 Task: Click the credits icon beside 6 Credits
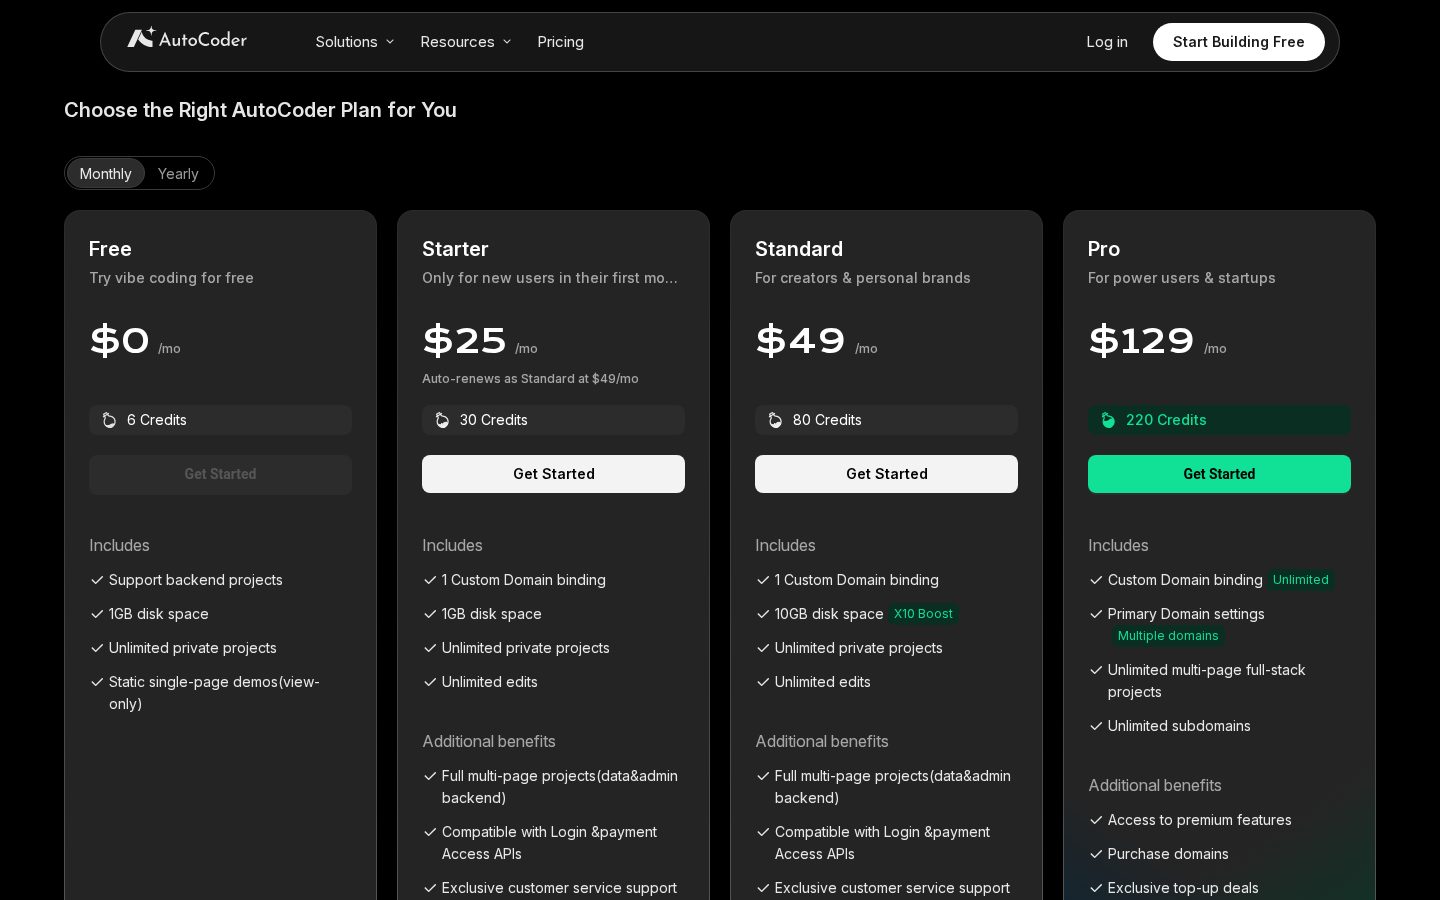pyautogui.click(x=109, y=420)
